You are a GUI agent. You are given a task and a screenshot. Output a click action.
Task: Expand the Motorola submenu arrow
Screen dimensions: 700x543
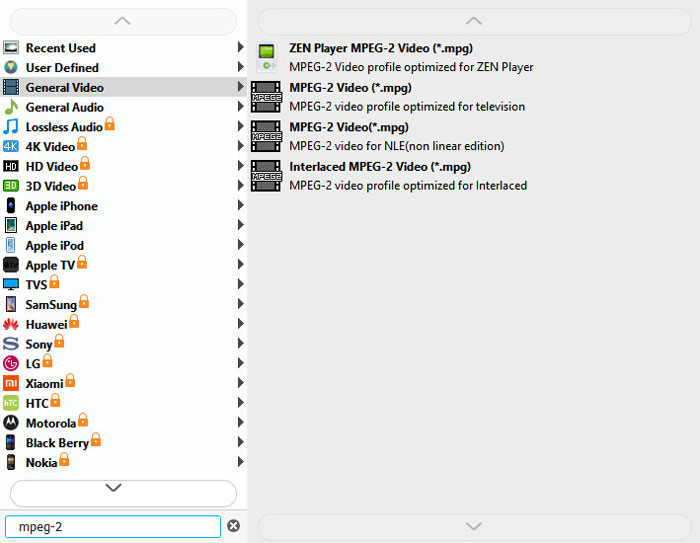240,422
